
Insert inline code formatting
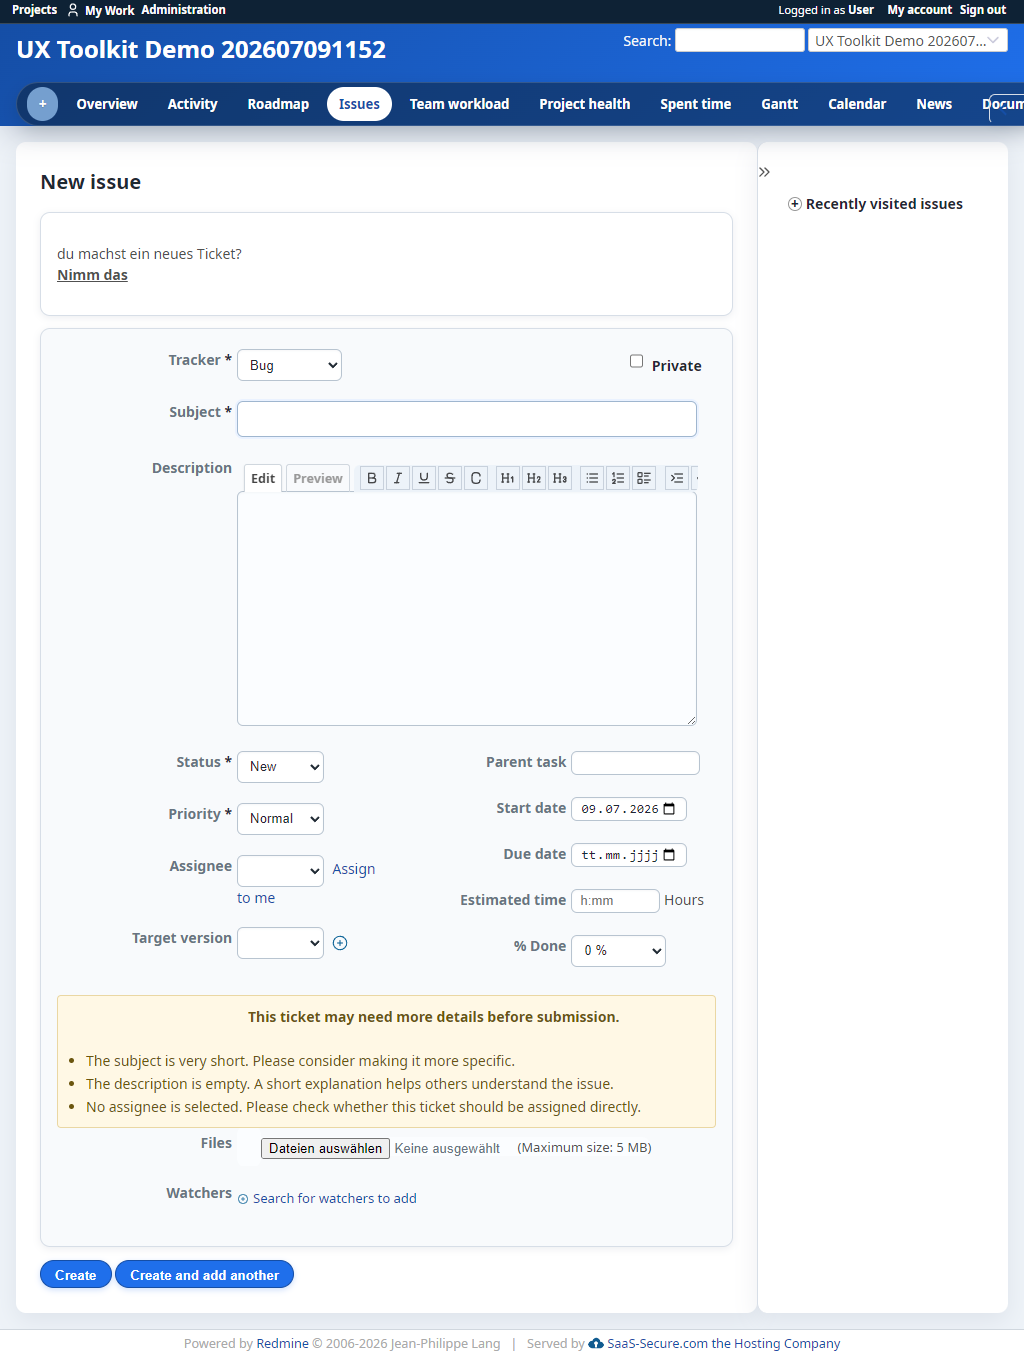pos(476,478)
